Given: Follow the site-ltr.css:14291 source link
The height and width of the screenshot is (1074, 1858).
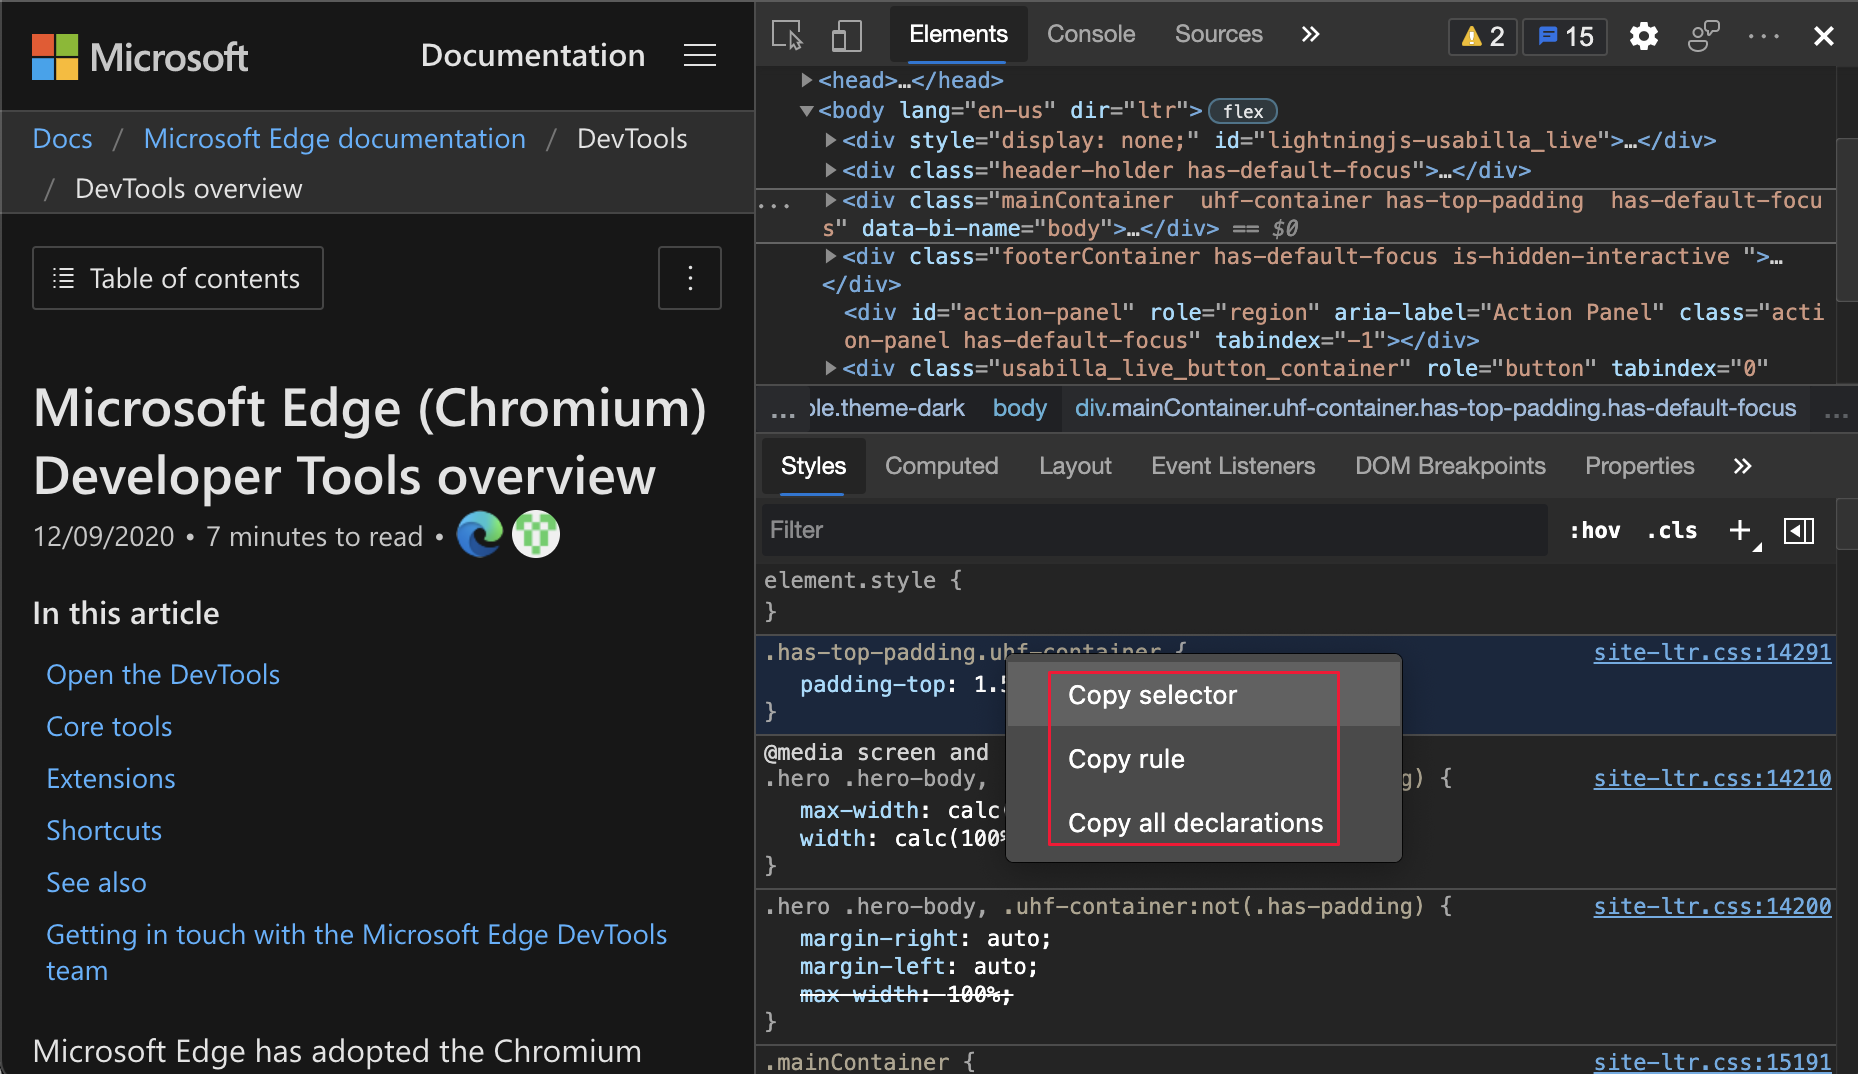Looking at the screenshot, I should coord(1712,652).
